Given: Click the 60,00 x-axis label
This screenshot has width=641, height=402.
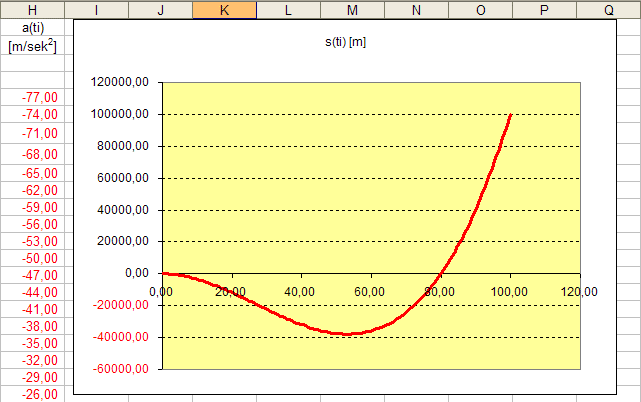Looking at the screenshot, I should [x=371, y=291].
